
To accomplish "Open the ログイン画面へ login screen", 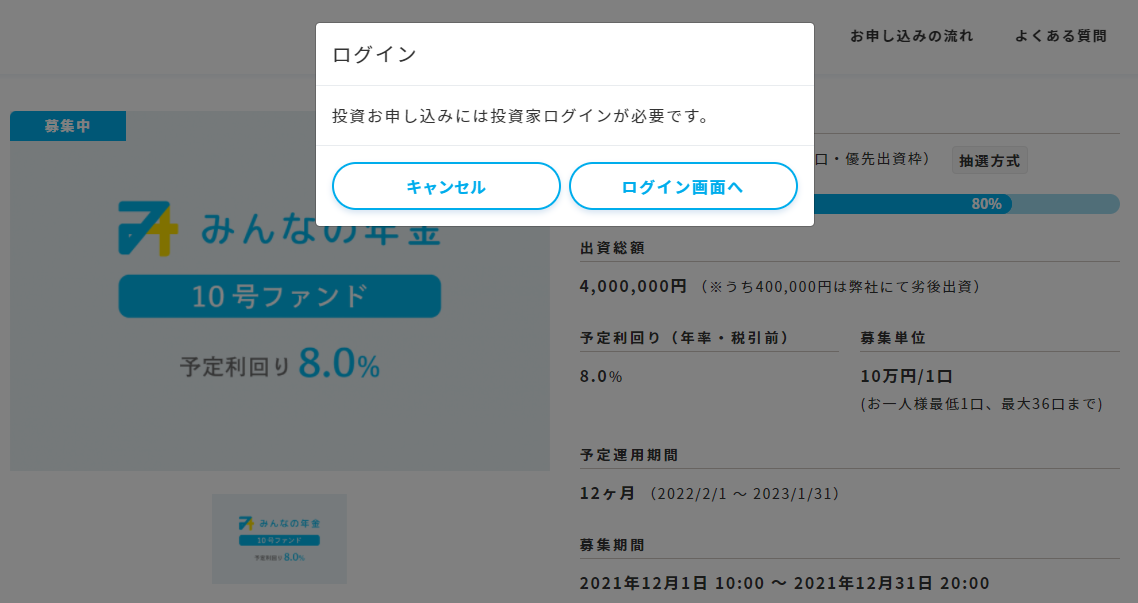I will (683, 186).
